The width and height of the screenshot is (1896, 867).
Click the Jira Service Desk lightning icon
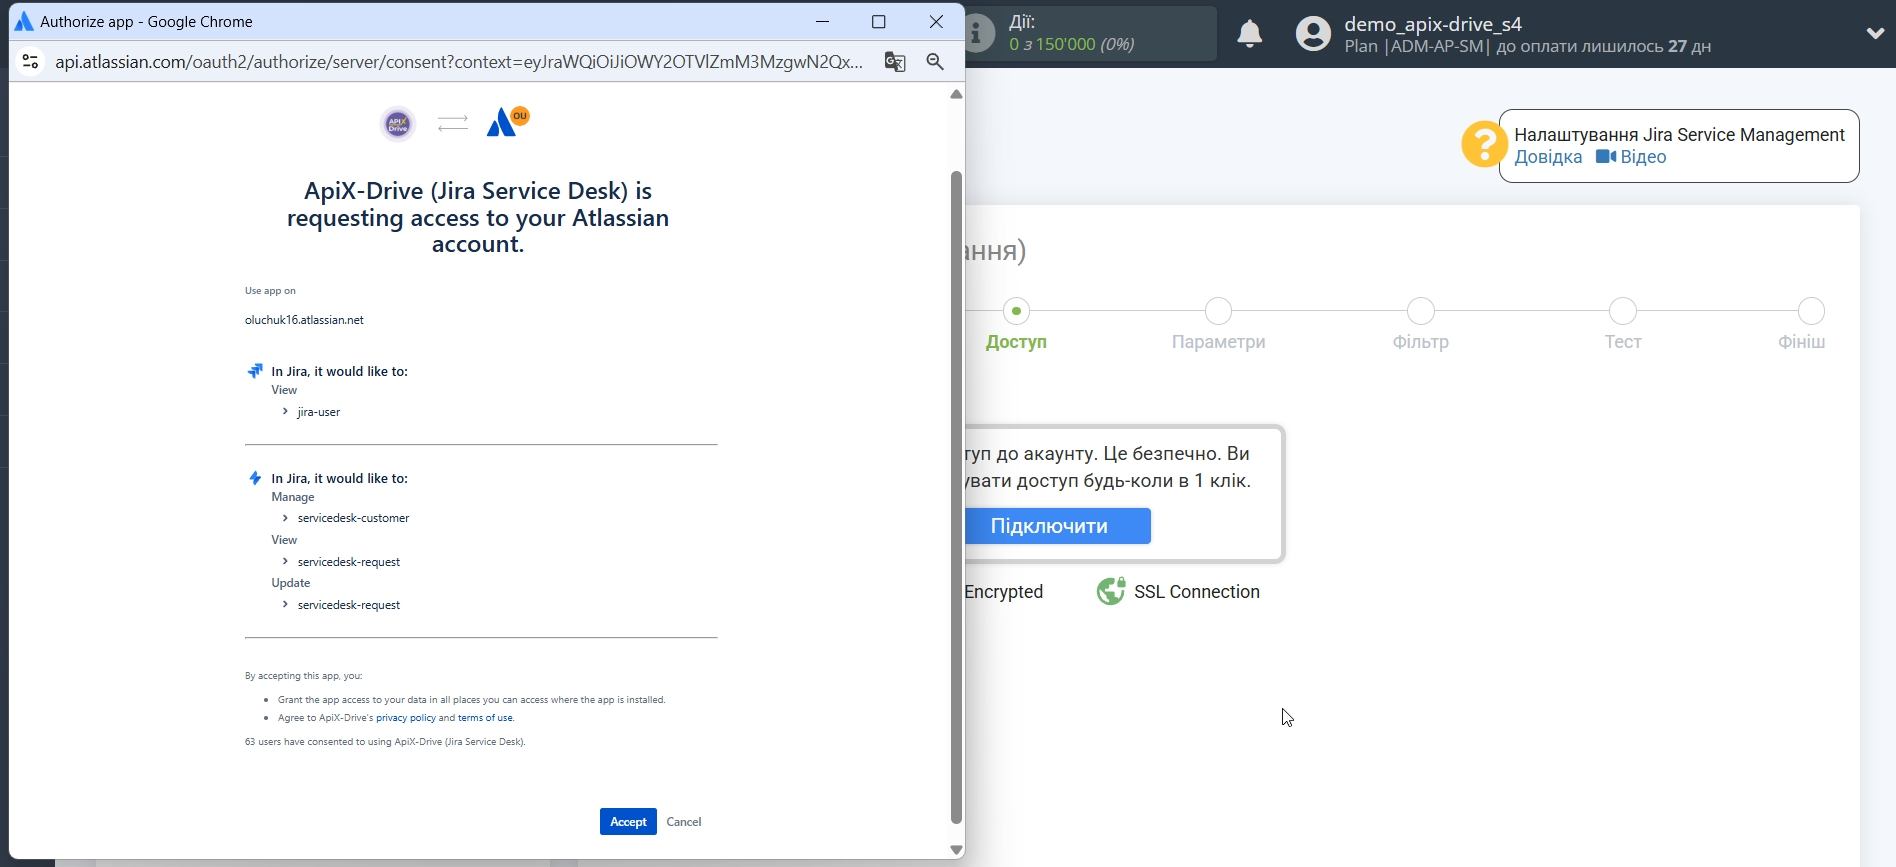point(255,478)
